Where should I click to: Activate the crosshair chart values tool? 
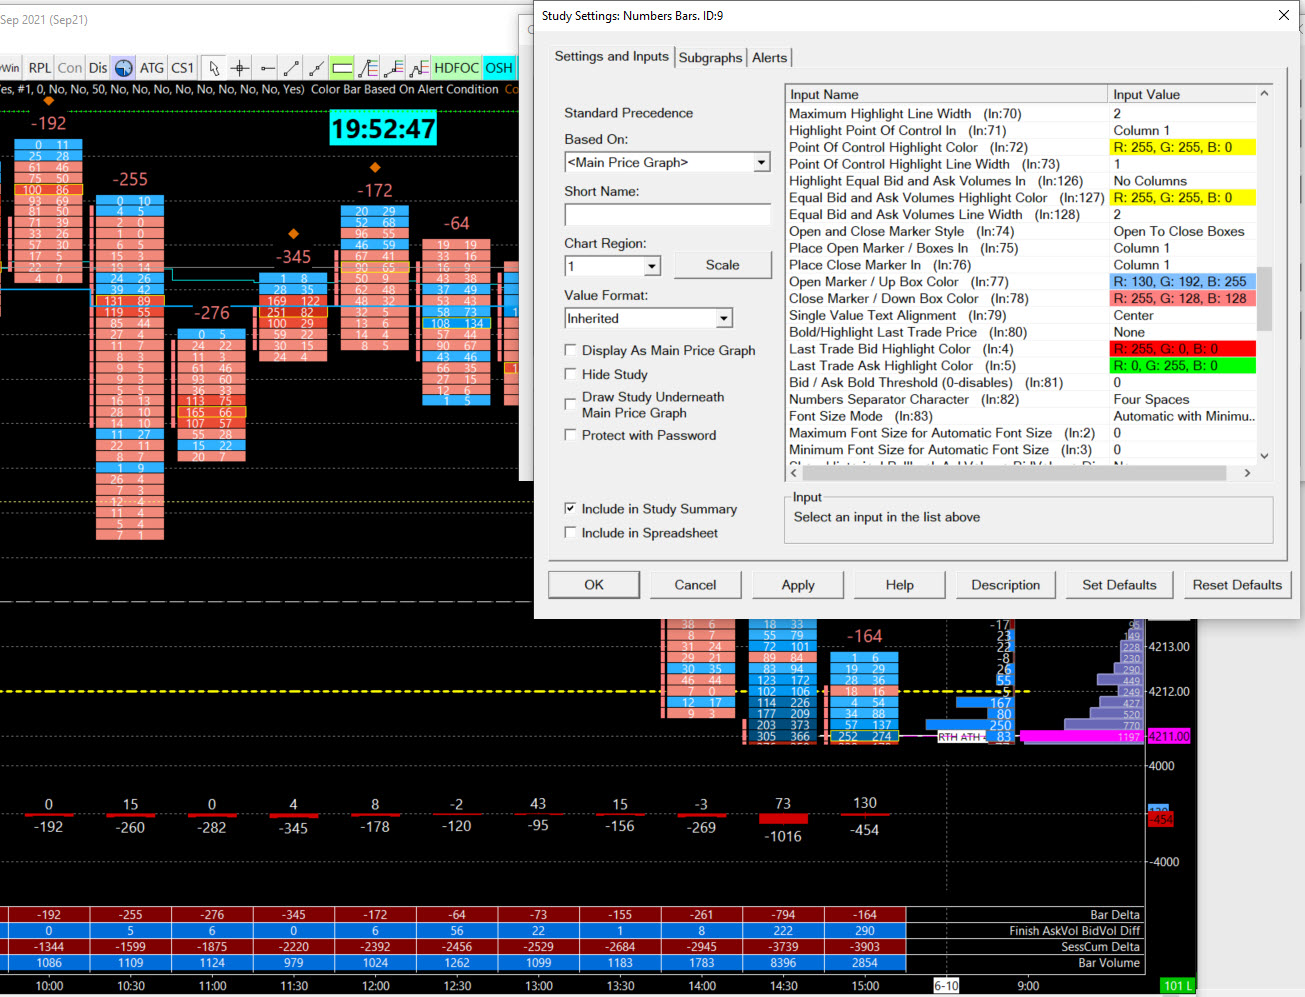tap(240, 68)
